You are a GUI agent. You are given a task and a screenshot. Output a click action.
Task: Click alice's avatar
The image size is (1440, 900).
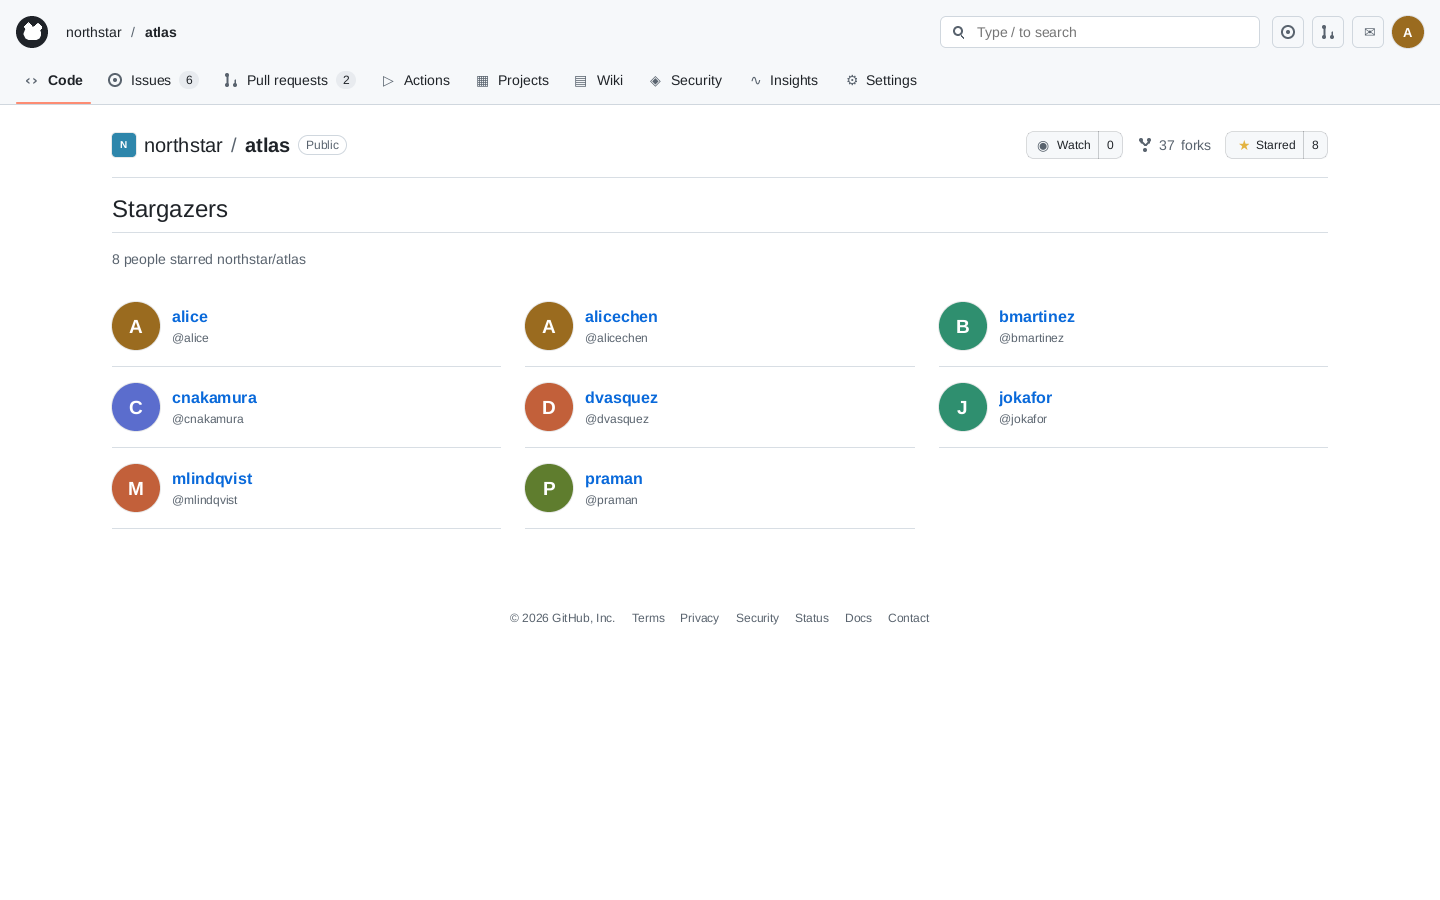136,326
